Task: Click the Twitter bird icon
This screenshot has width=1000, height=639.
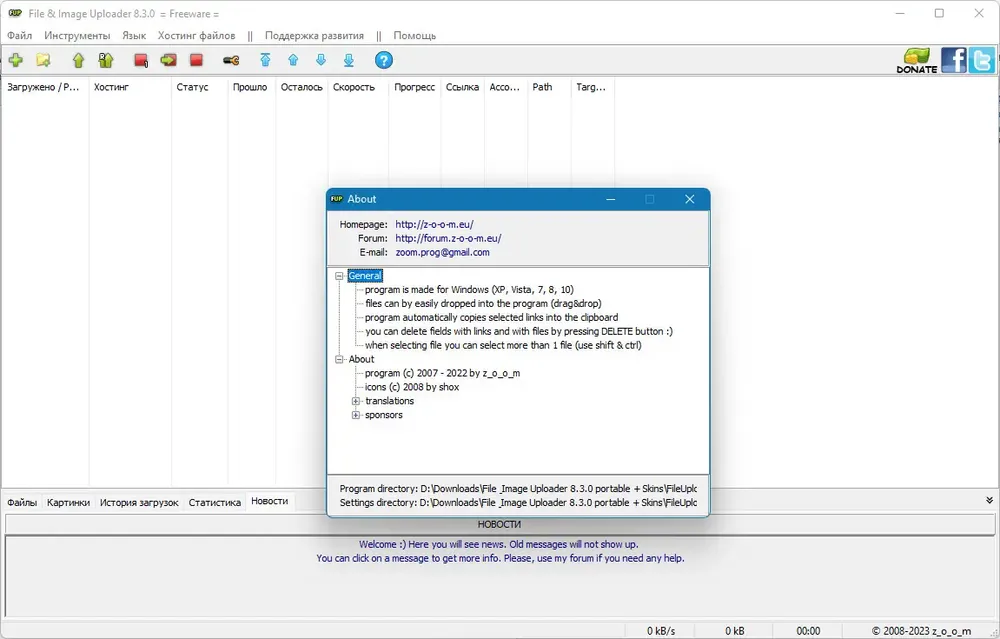Action: coord(981,60)
